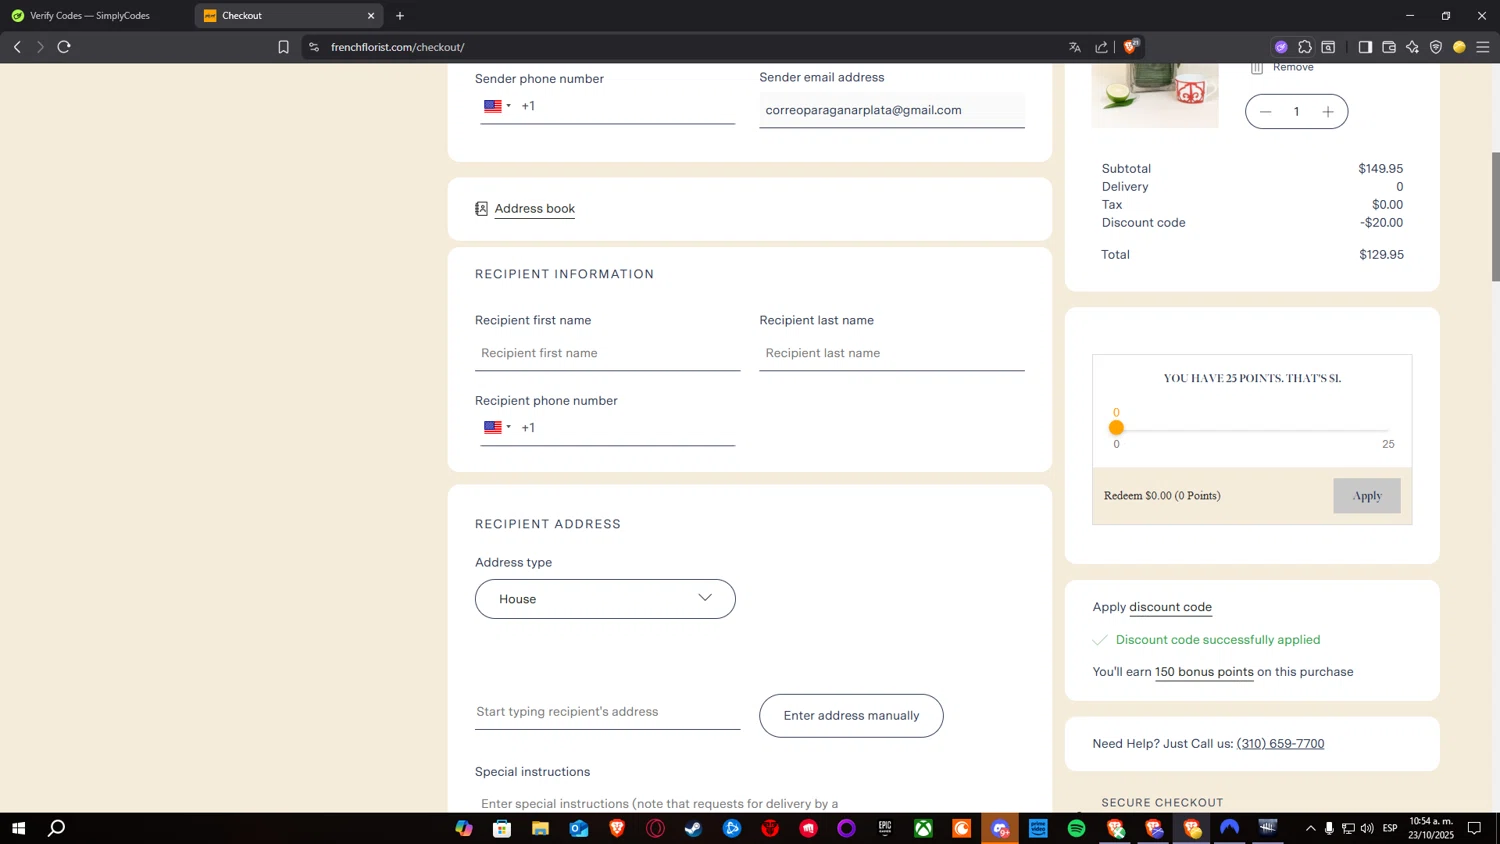Click the Total $129.95 amount
This screenshot has height=844, width=1500.
1381,255
